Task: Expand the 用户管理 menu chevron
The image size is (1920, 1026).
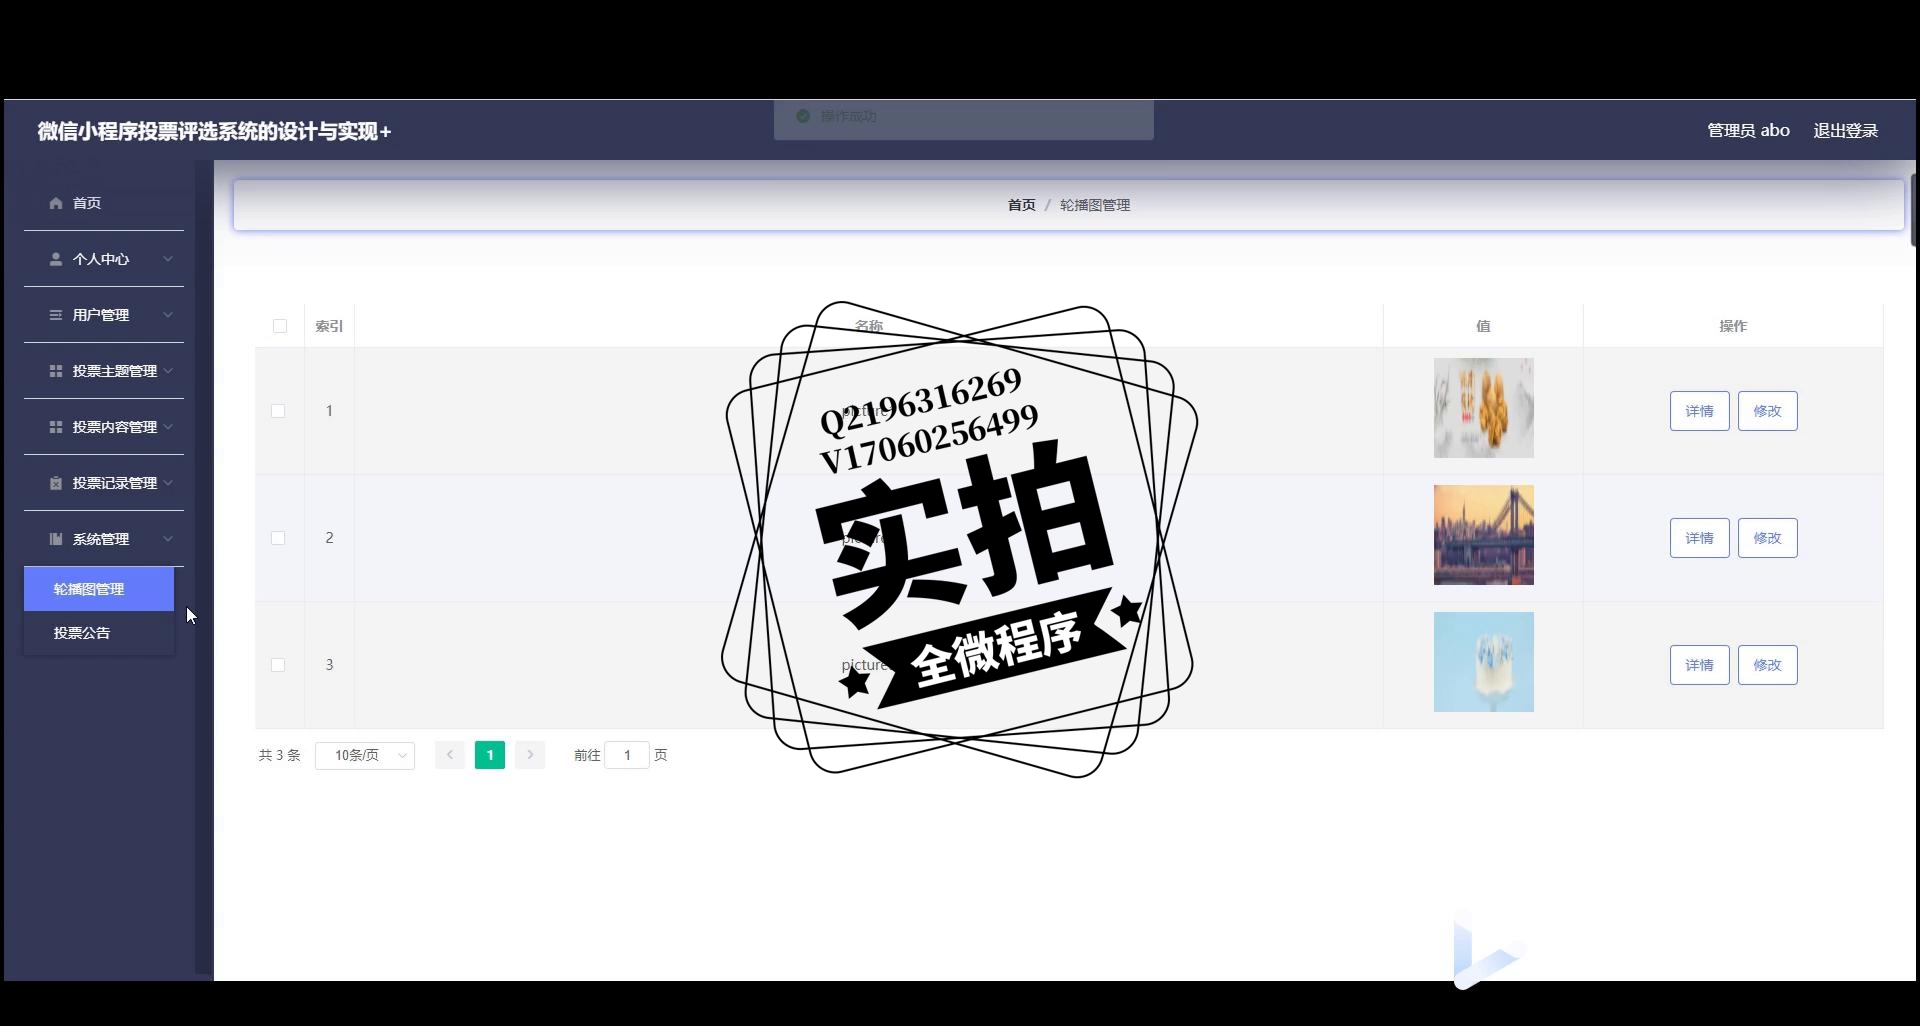Action: point(168,315)
